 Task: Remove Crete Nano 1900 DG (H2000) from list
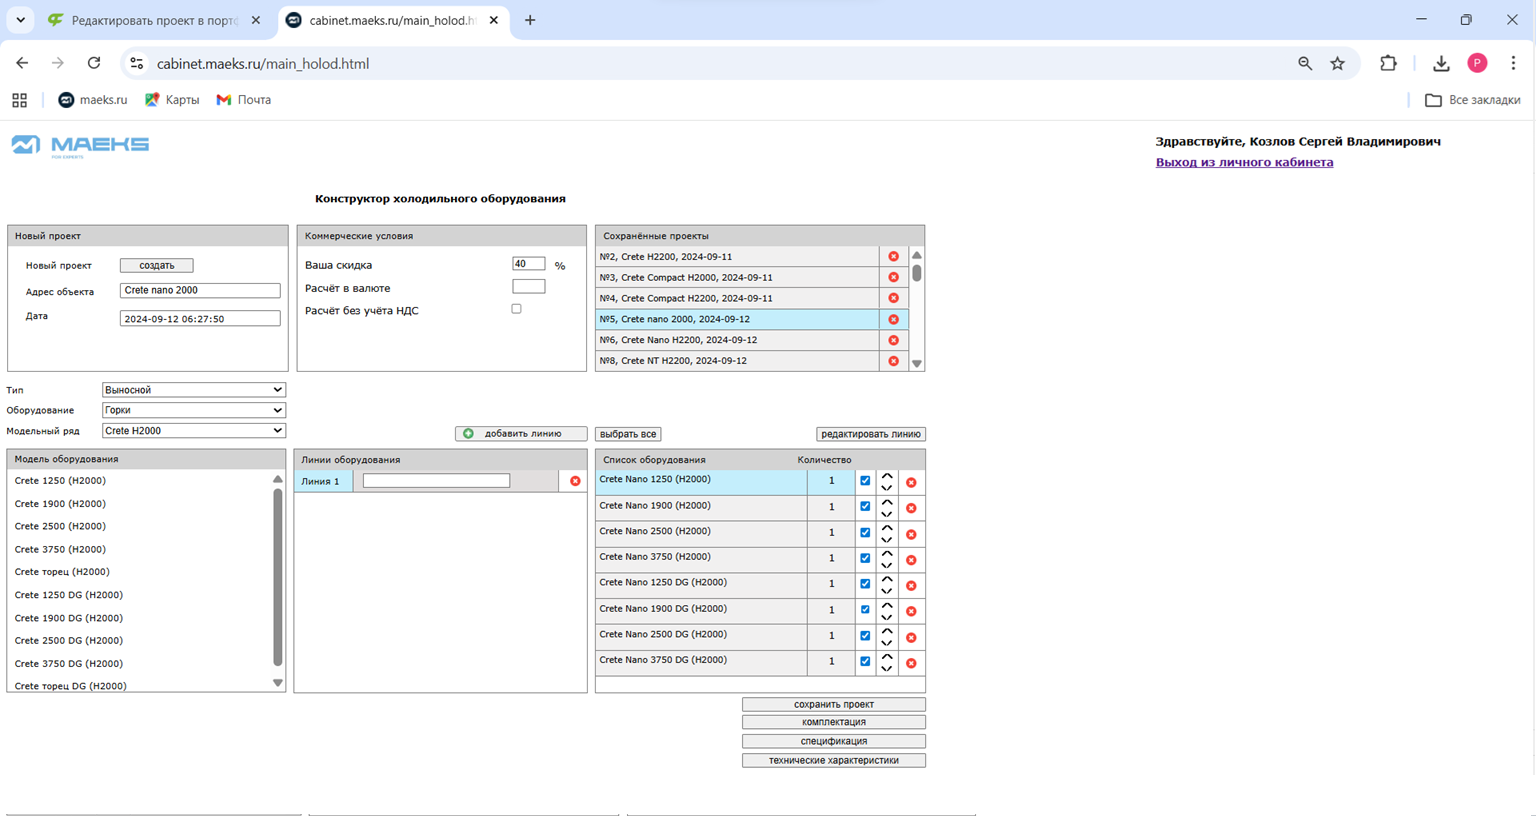coord(911,612)
